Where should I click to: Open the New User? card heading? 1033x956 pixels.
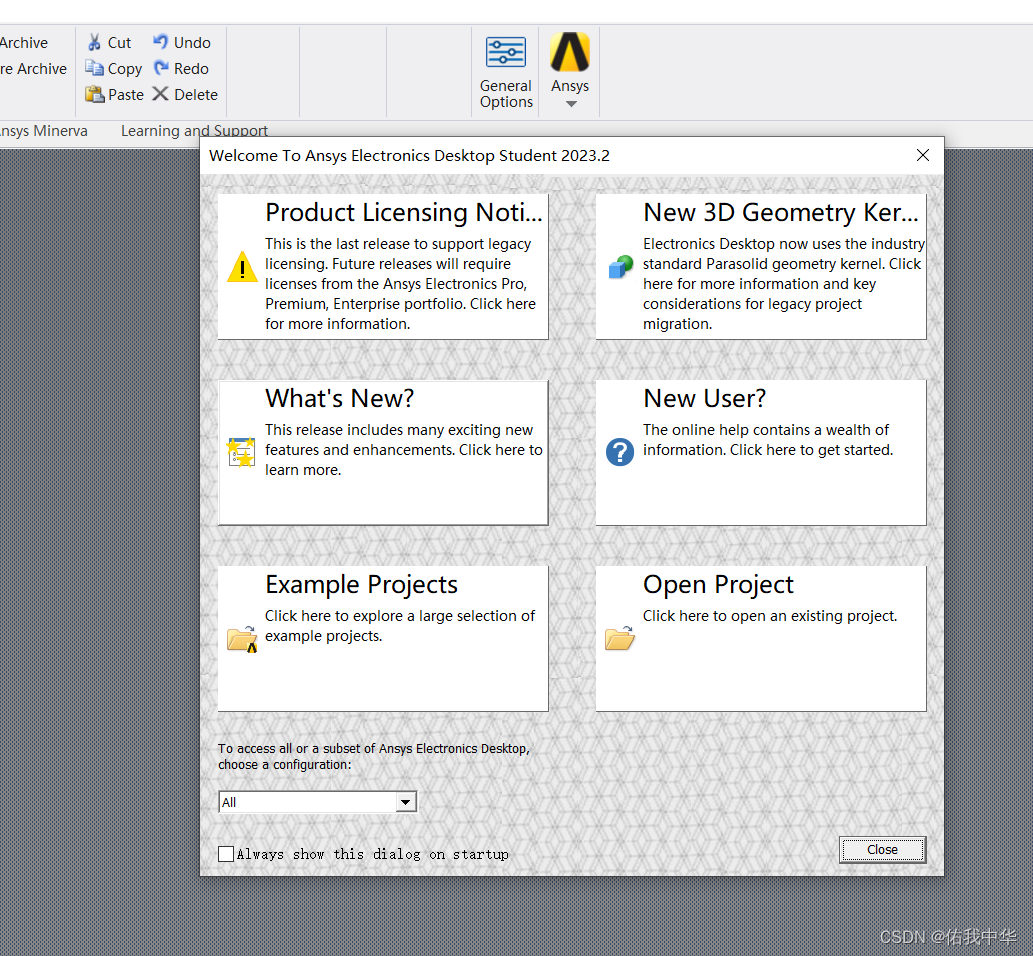pos(705,398)
